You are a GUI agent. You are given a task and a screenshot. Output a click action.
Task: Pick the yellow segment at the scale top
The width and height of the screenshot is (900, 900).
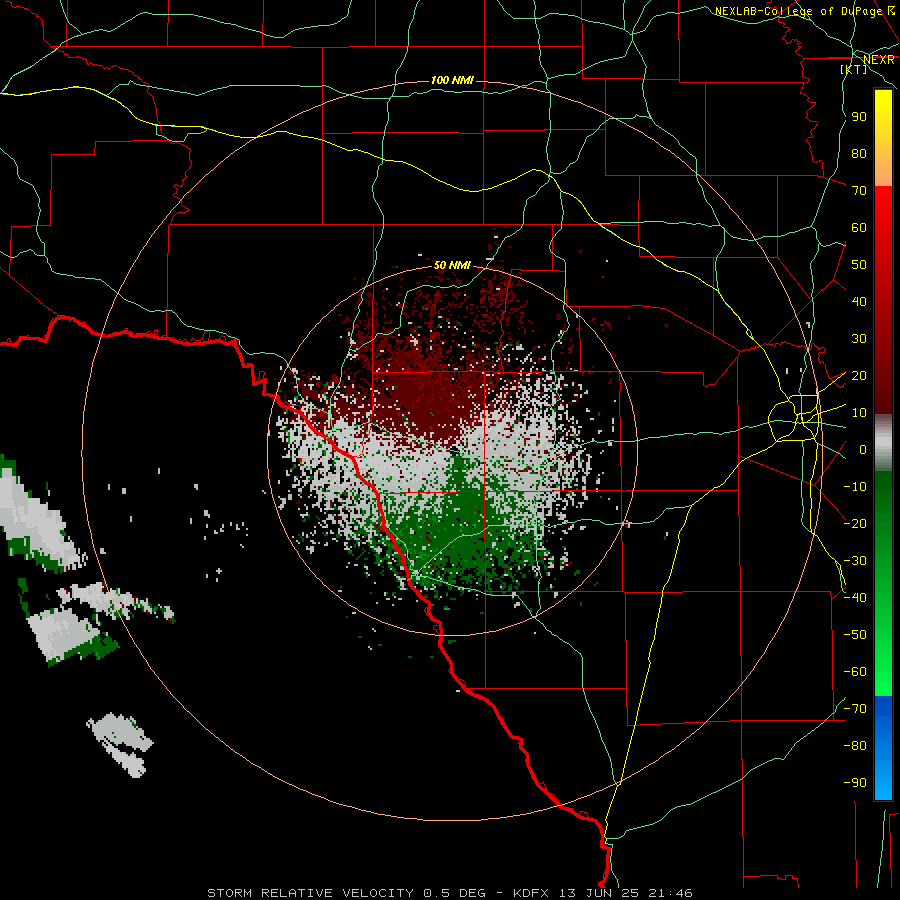tap(883, 106)
